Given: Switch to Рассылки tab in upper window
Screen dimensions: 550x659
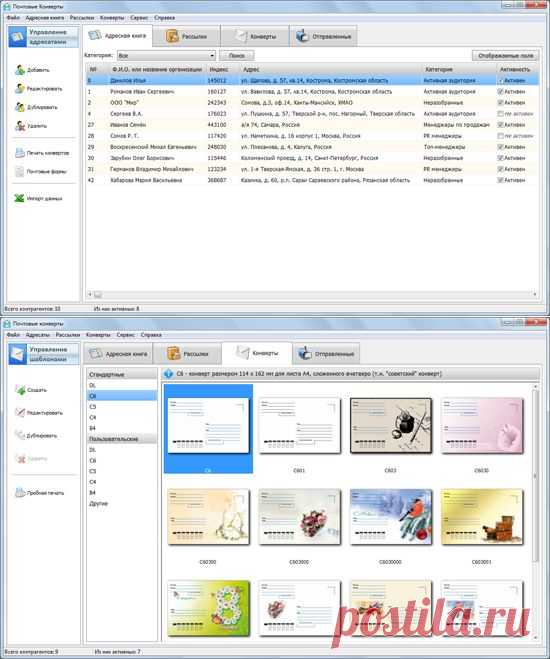Looking at the screenshot, I should point(187,36).
